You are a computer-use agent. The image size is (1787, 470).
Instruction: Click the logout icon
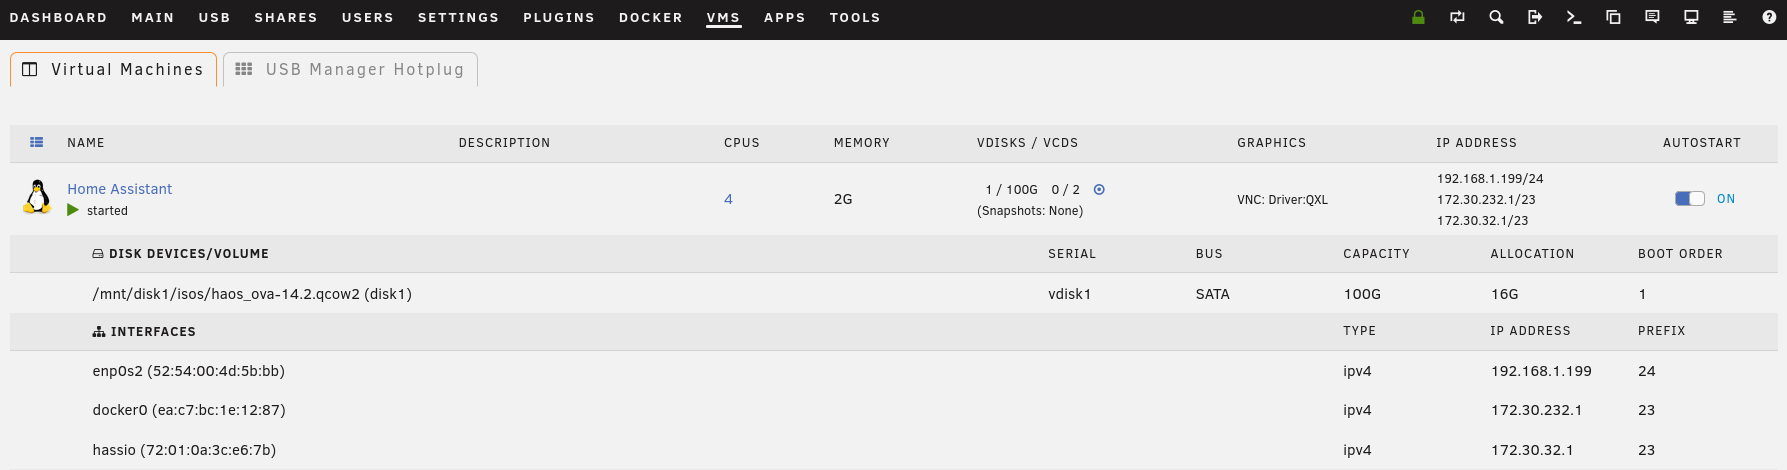click(1535, 17)
